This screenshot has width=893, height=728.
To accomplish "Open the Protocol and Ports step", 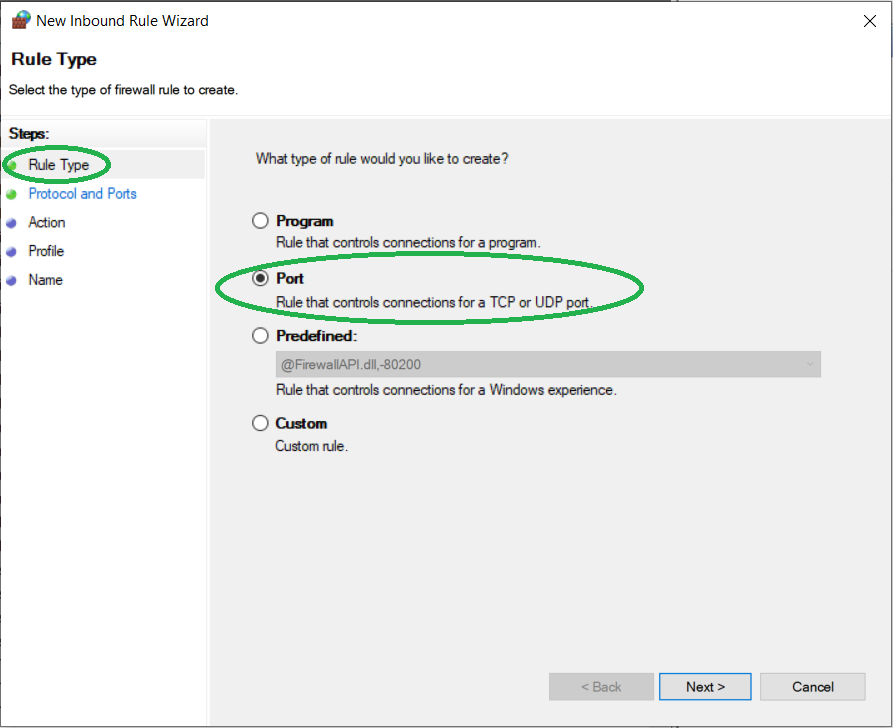I will tap(83, 194).
